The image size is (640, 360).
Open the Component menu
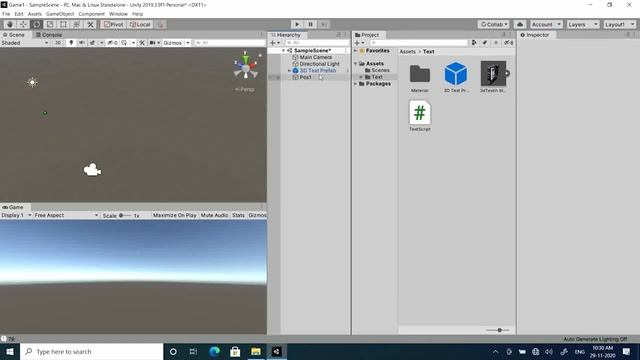[x=91, y=14]
